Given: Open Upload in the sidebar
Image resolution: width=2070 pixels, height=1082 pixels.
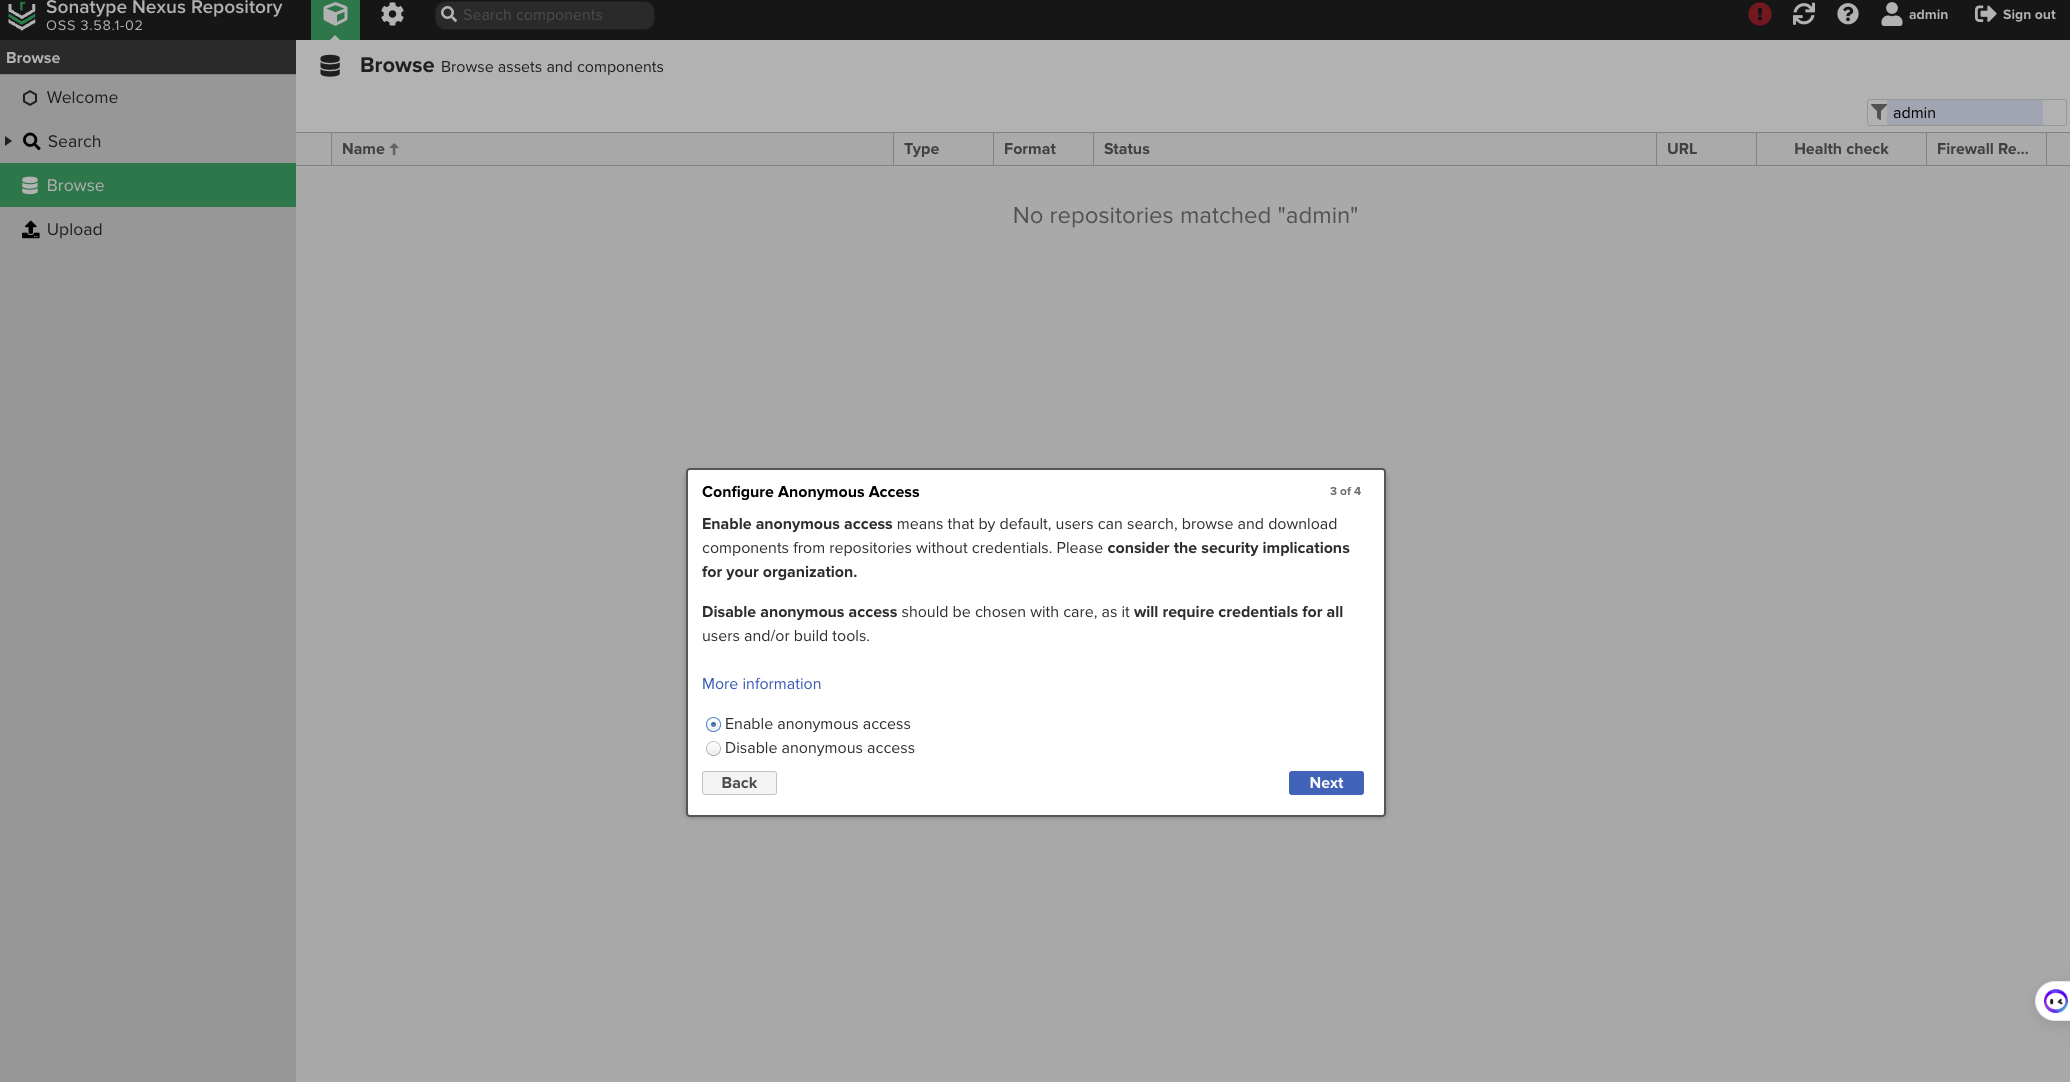Looking at the screenshot, I should [x=74, y=230].
